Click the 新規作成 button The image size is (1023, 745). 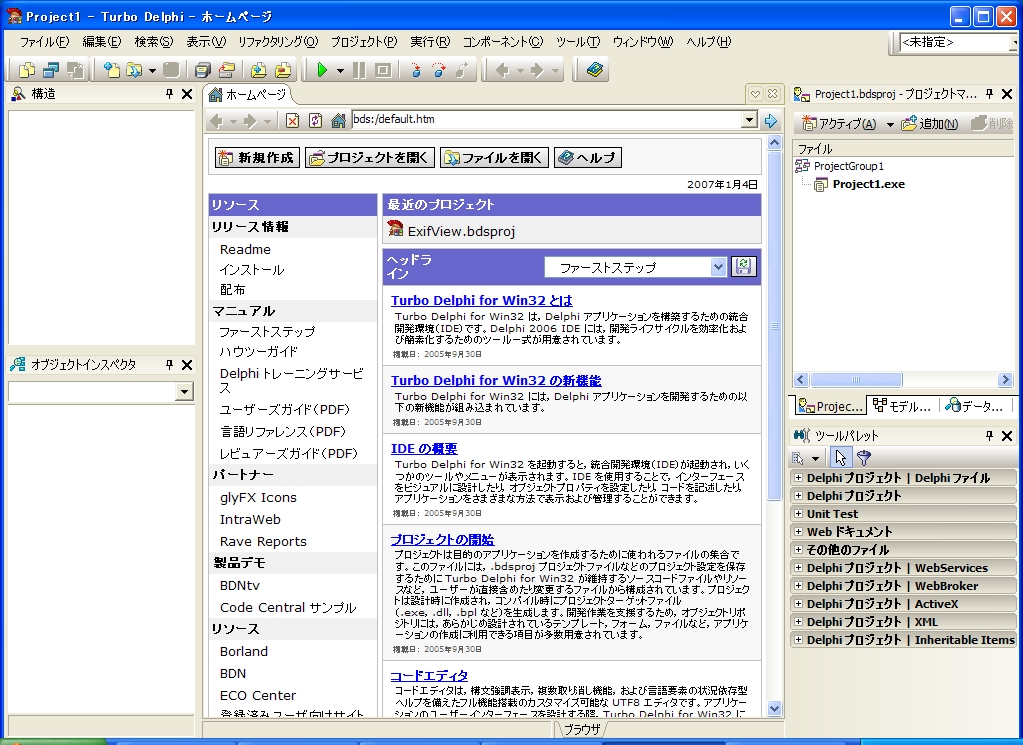click(256, 157)
